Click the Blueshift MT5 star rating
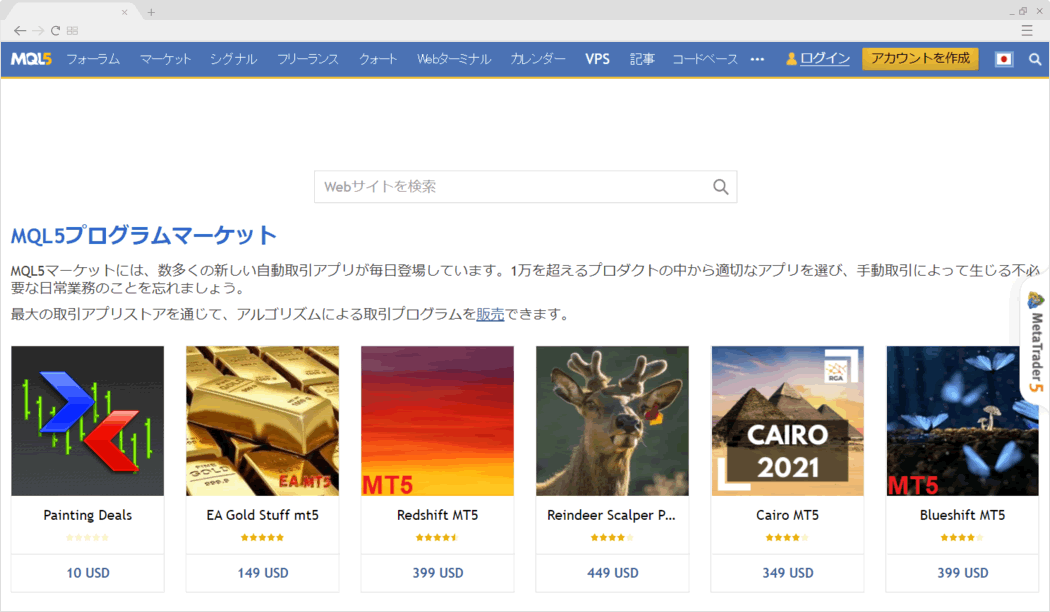This screenshot has height=612, width=1050. click(x=962, y=538)
